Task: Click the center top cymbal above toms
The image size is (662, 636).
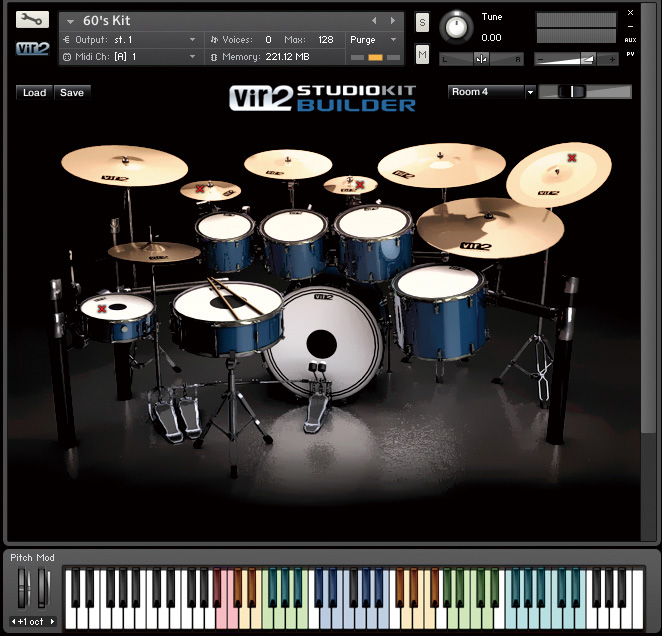Action: [288, 165]
